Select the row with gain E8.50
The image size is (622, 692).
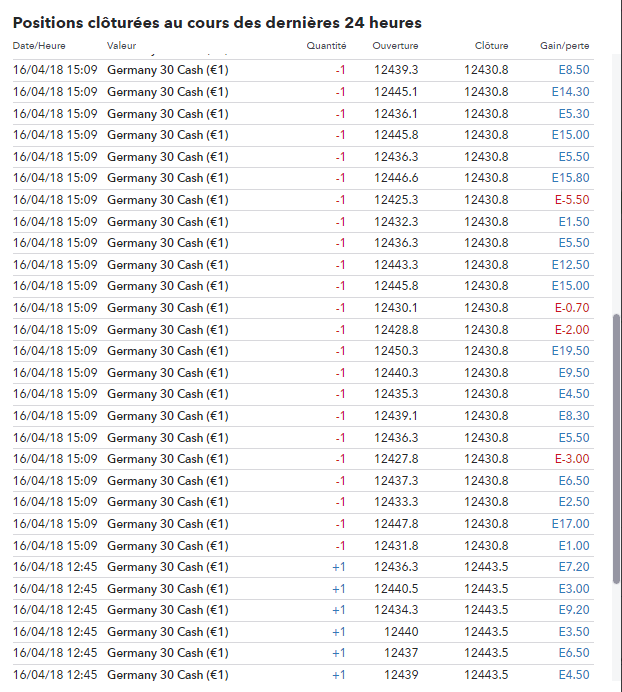pos(300,70)
